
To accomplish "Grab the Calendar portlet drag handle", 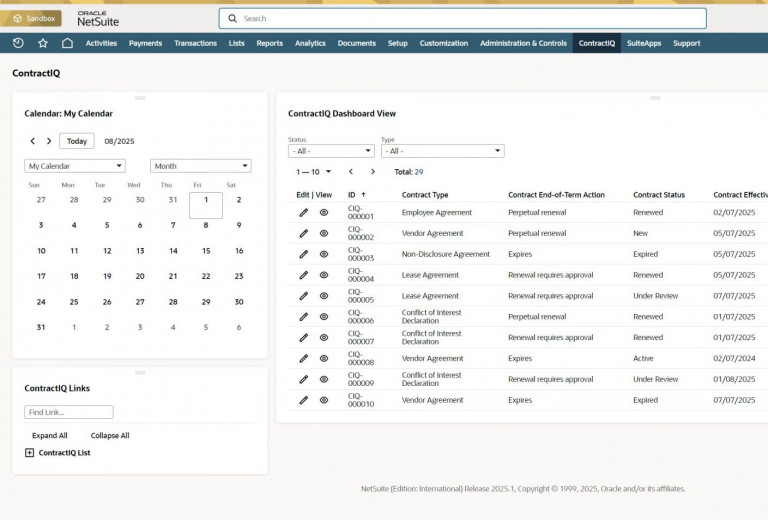I will (140, 98).
